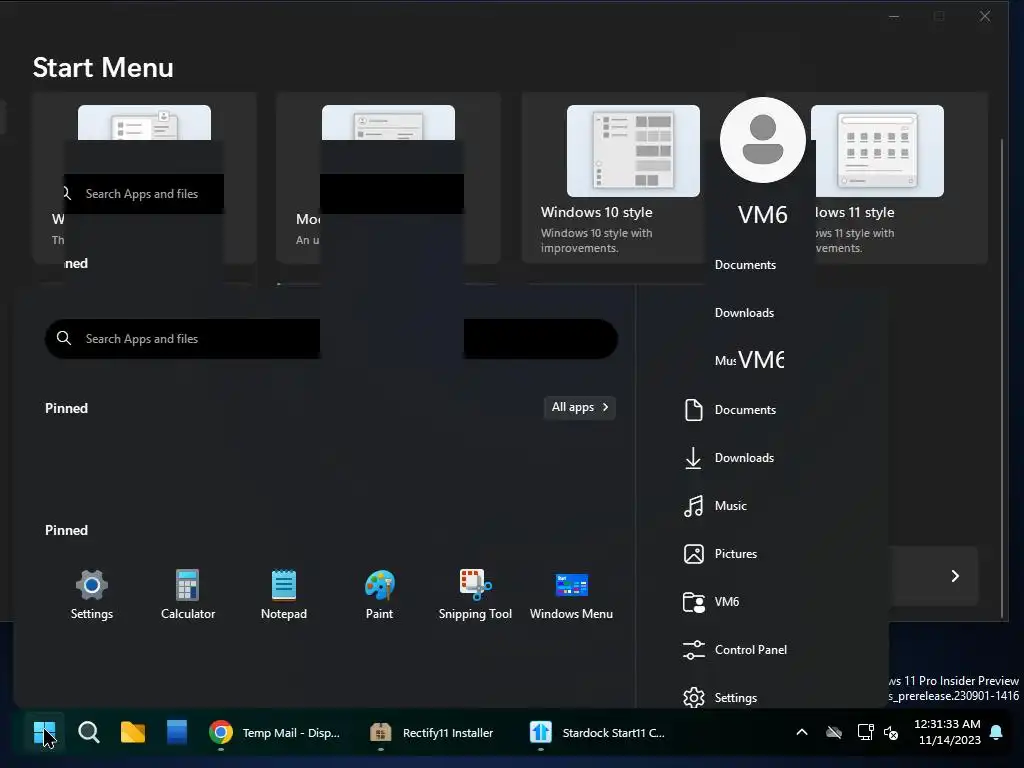
Task: Open the taskbar Search magnifier
Action: click(89, 733)
